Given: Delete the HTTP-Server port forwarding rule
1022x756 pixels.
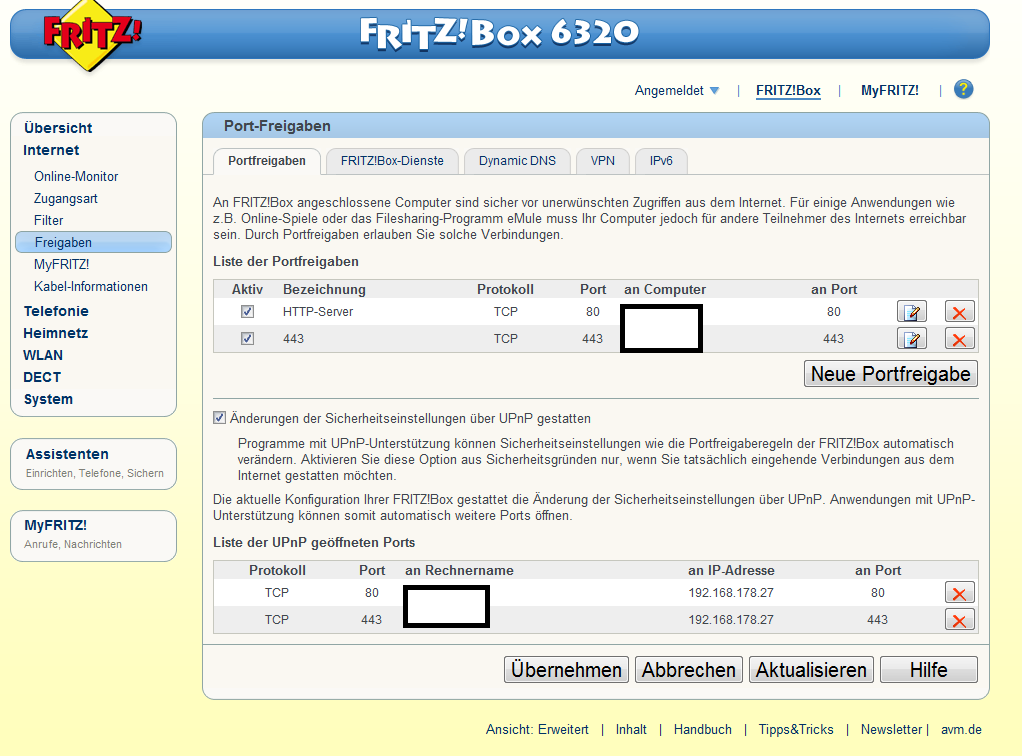Looking at the screenshot, I should tap(959, 312).
